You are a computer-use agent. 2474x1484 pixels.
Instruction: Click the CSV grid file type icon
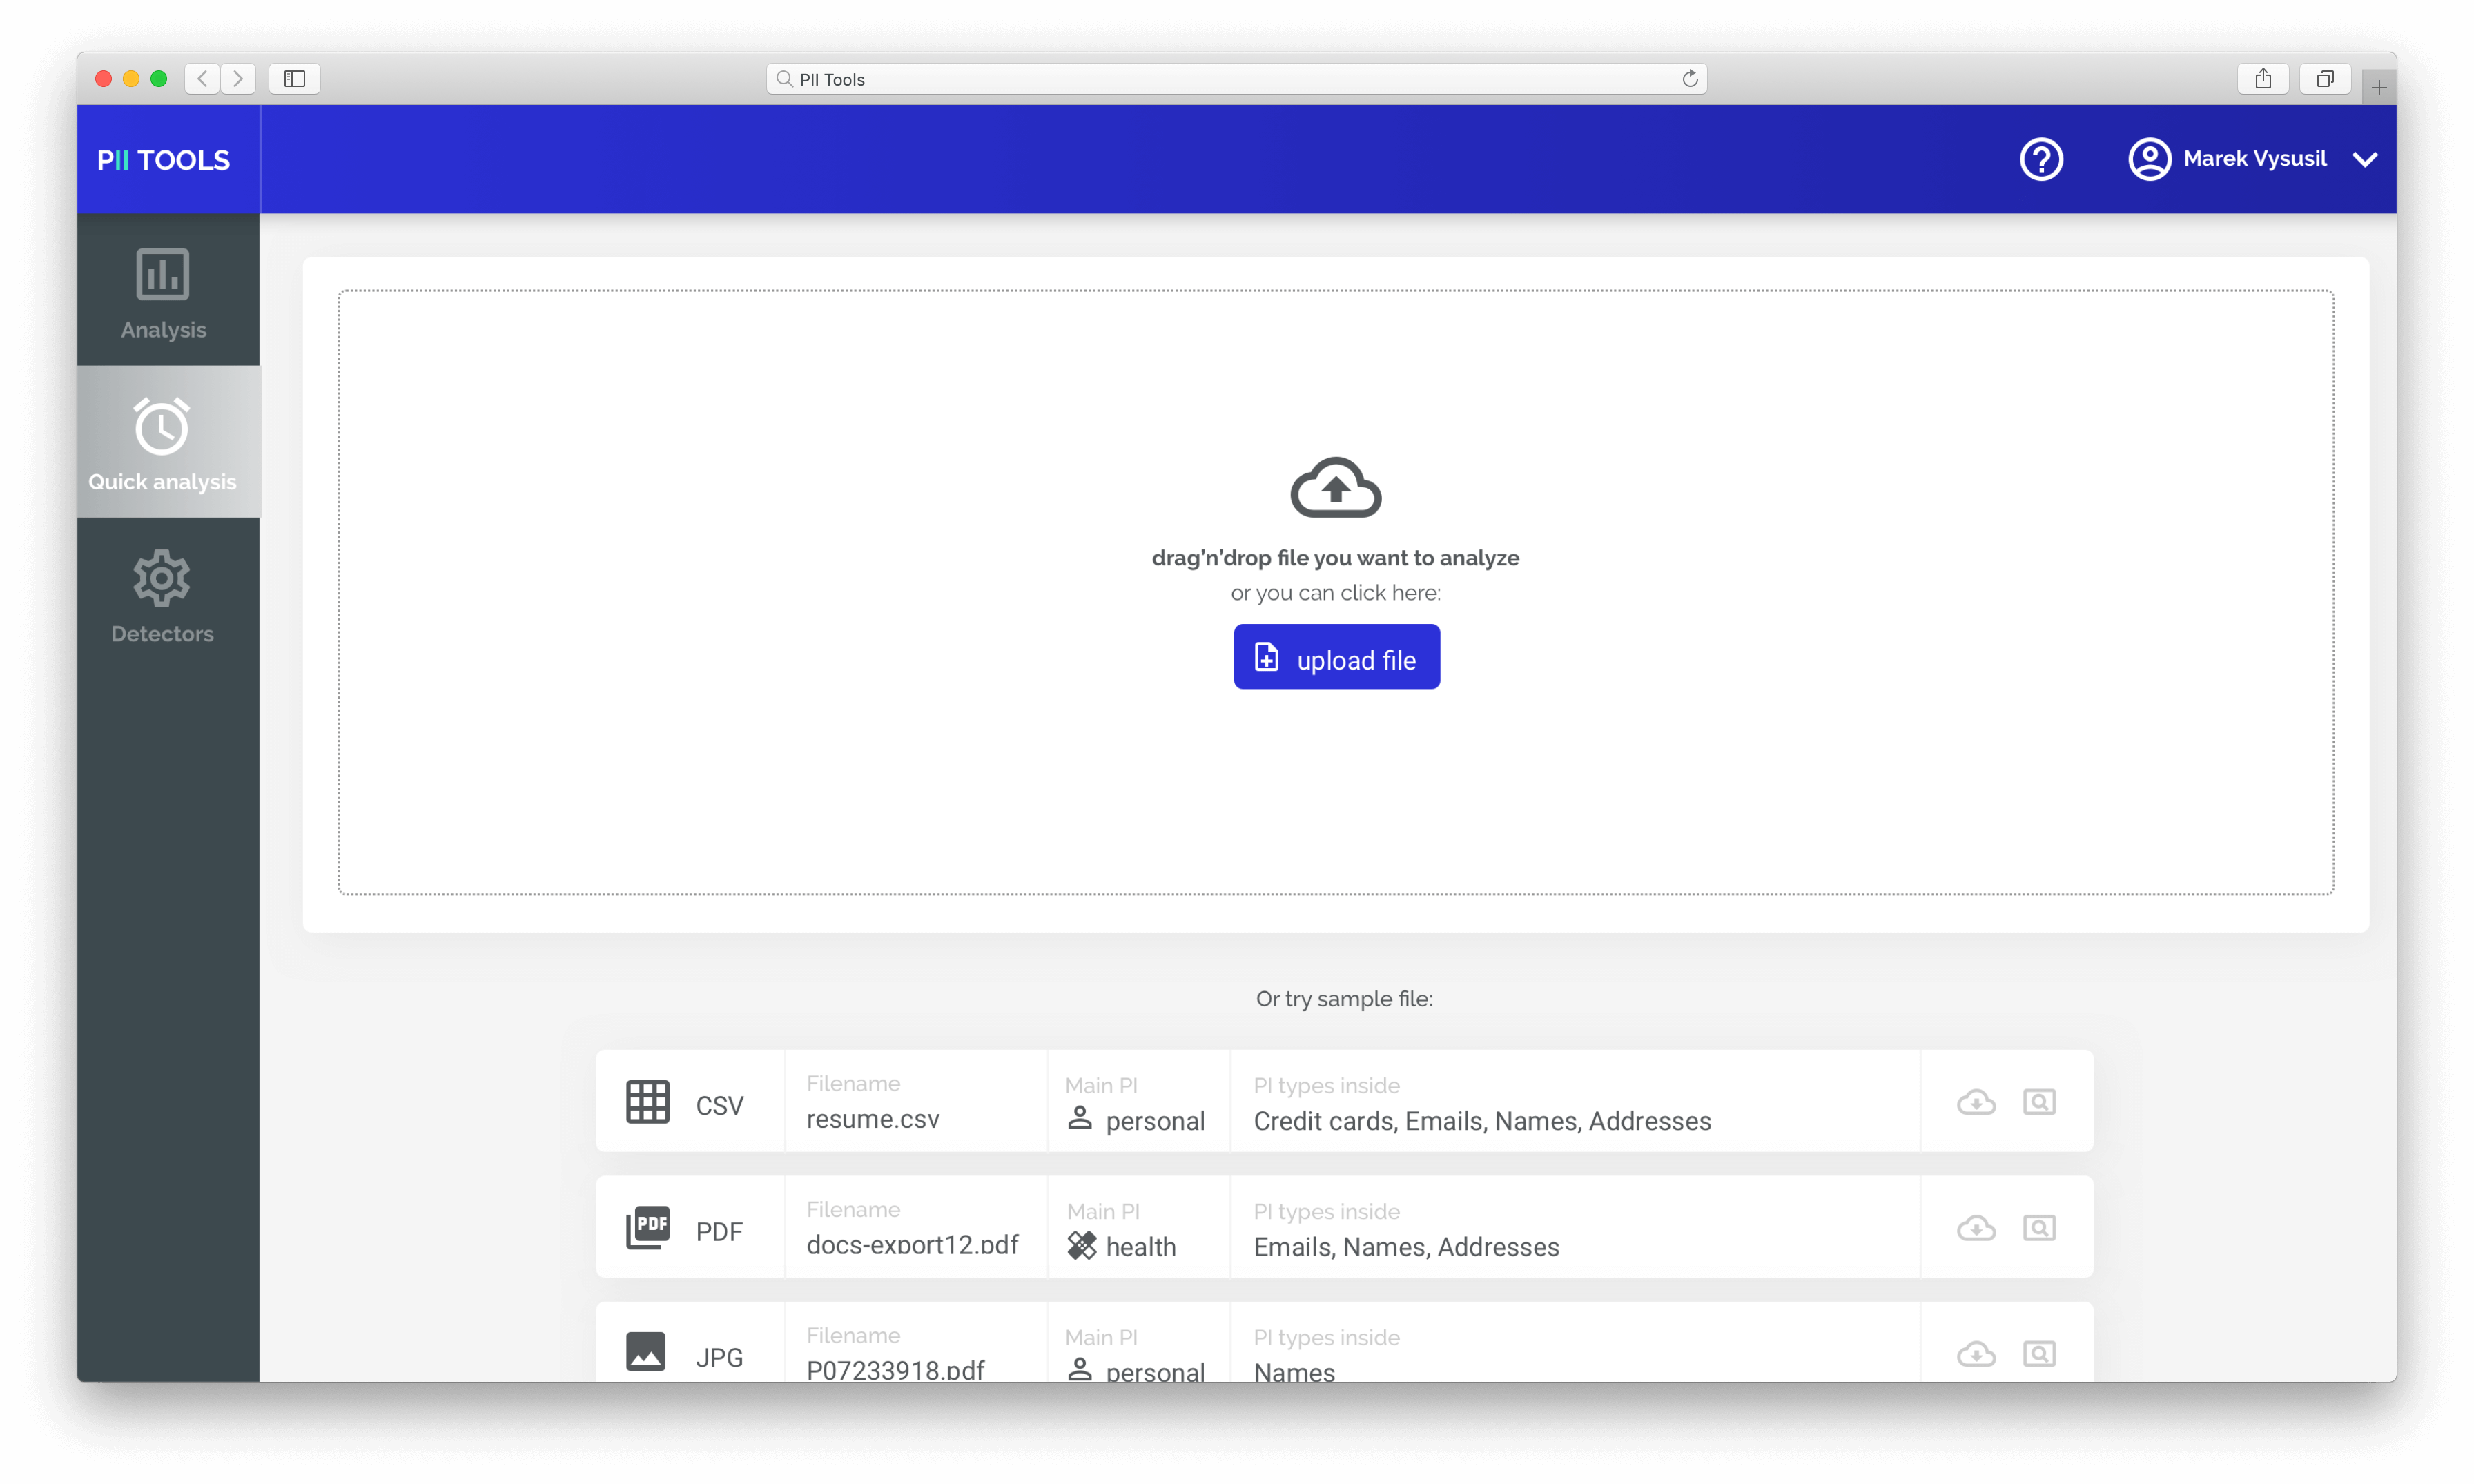647,1102
